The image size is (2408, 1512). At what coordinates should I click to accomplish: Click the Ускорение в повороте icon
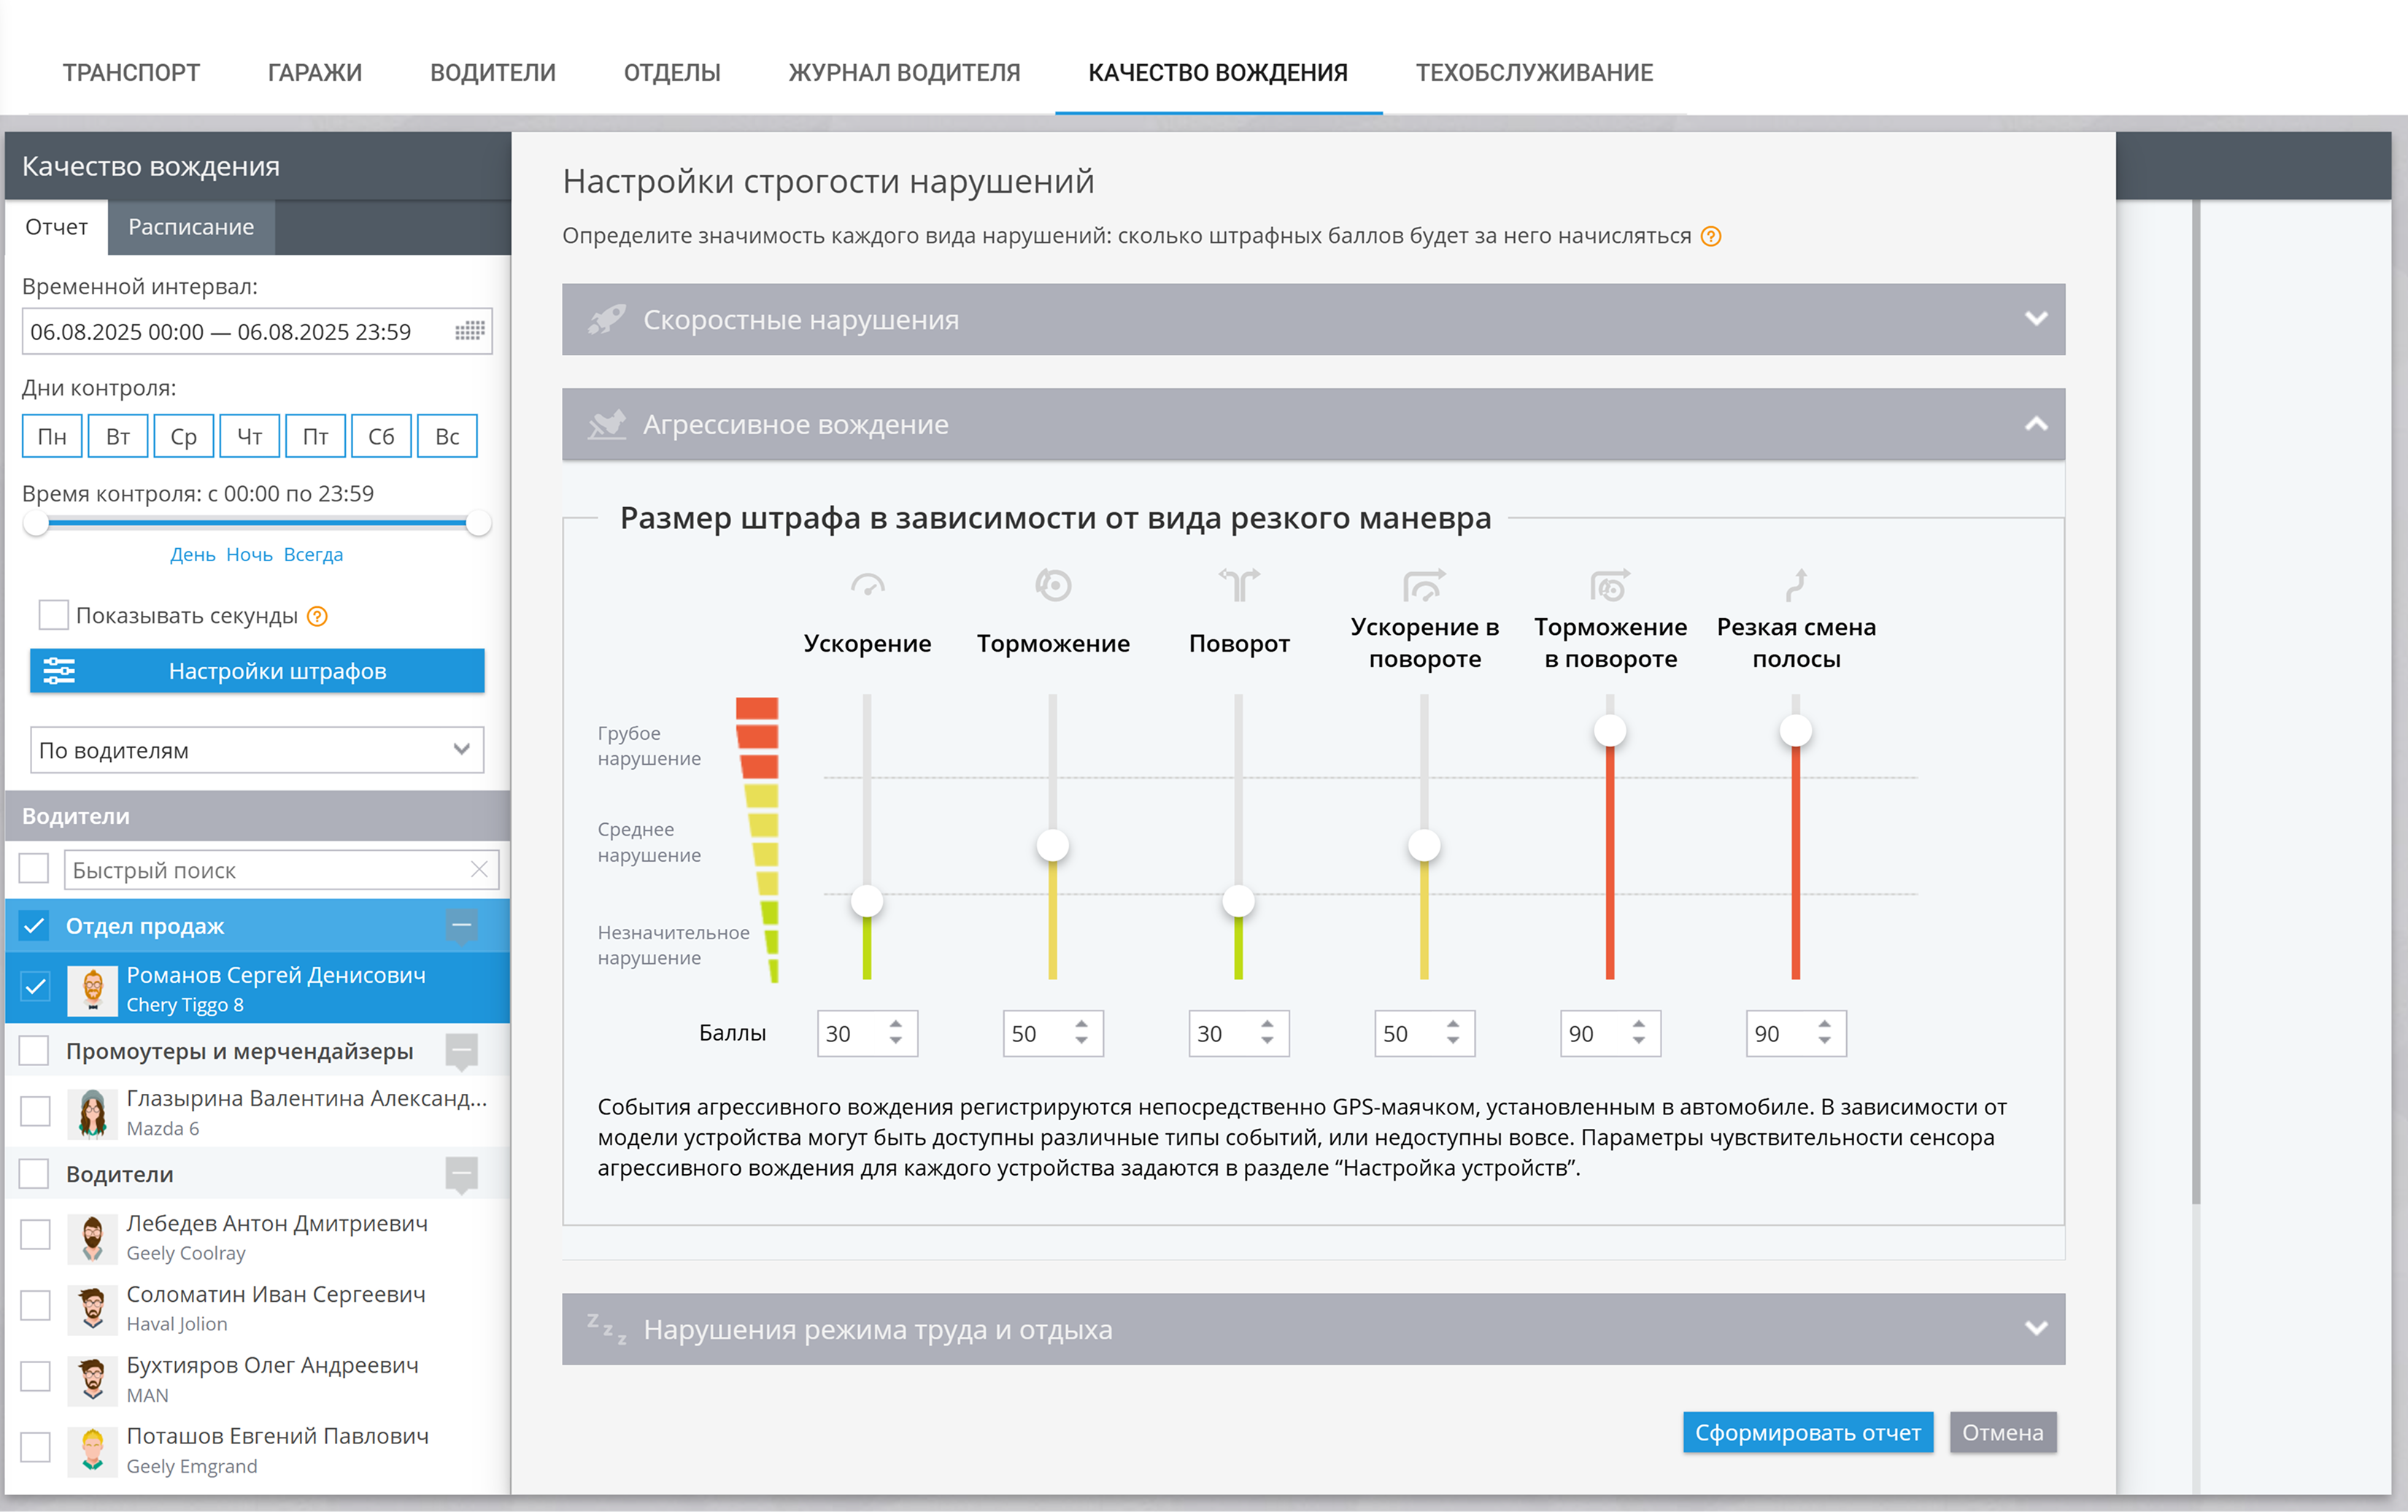point(1424,584)
